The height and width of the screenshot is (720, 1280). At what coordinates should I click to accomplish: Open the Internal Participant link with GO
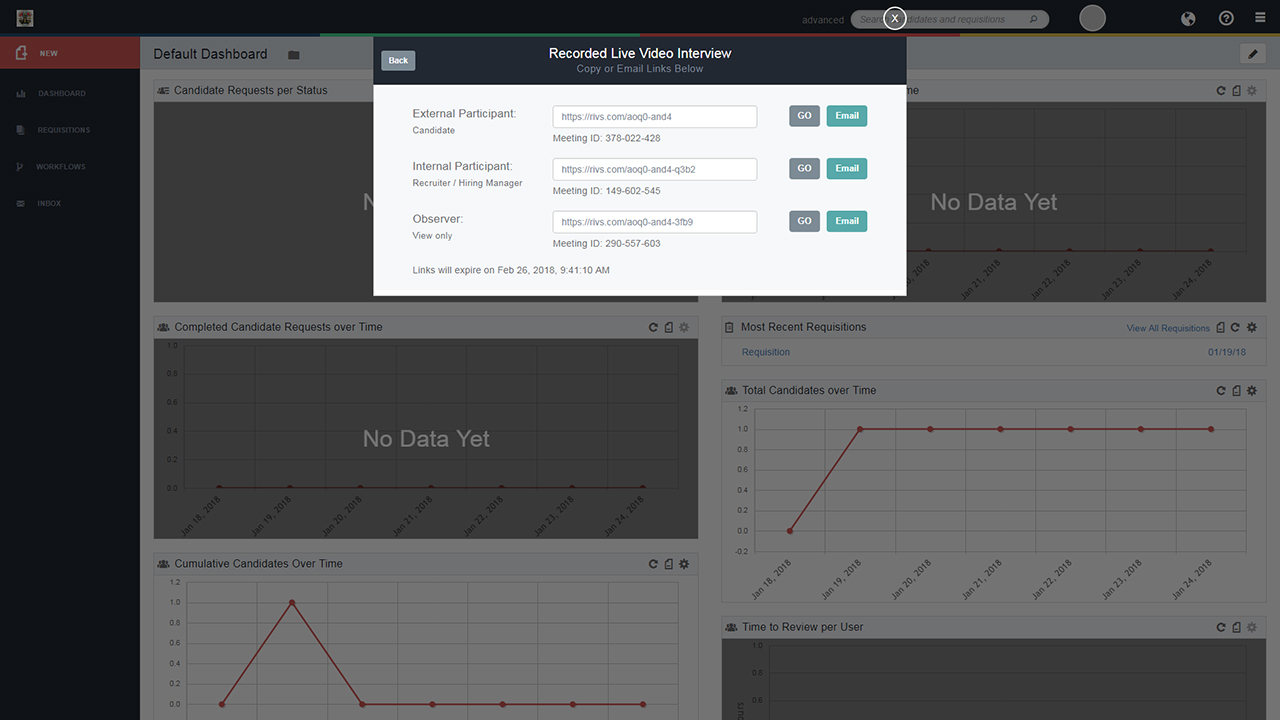click(804, 168)
